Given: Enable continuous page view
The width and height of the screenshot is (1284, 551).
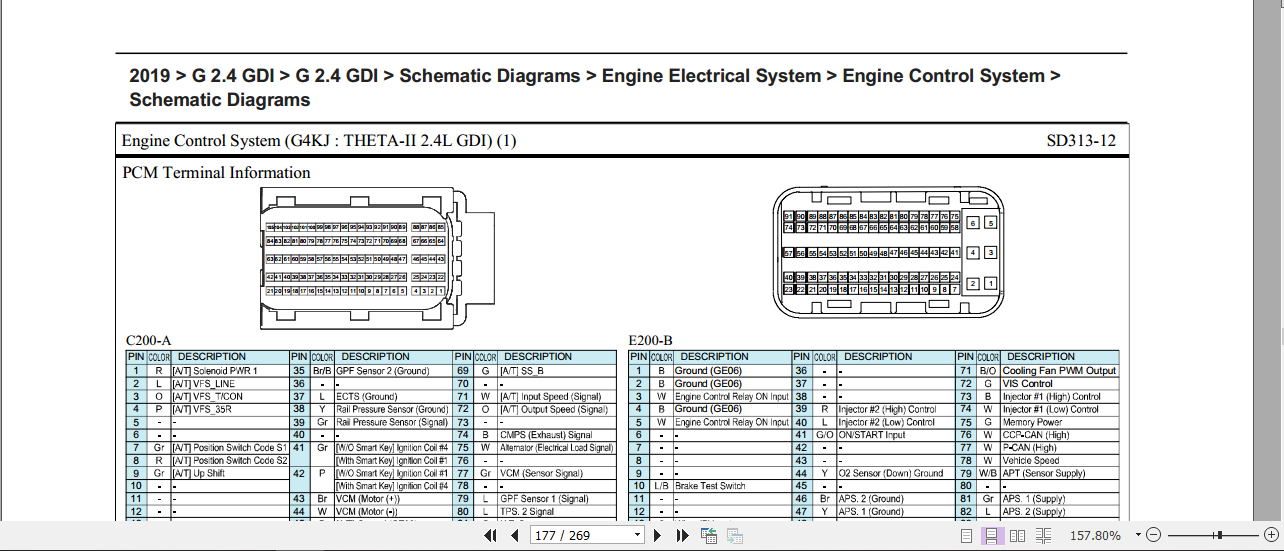Looking at the screenshot, I should [x=992, y=536].
